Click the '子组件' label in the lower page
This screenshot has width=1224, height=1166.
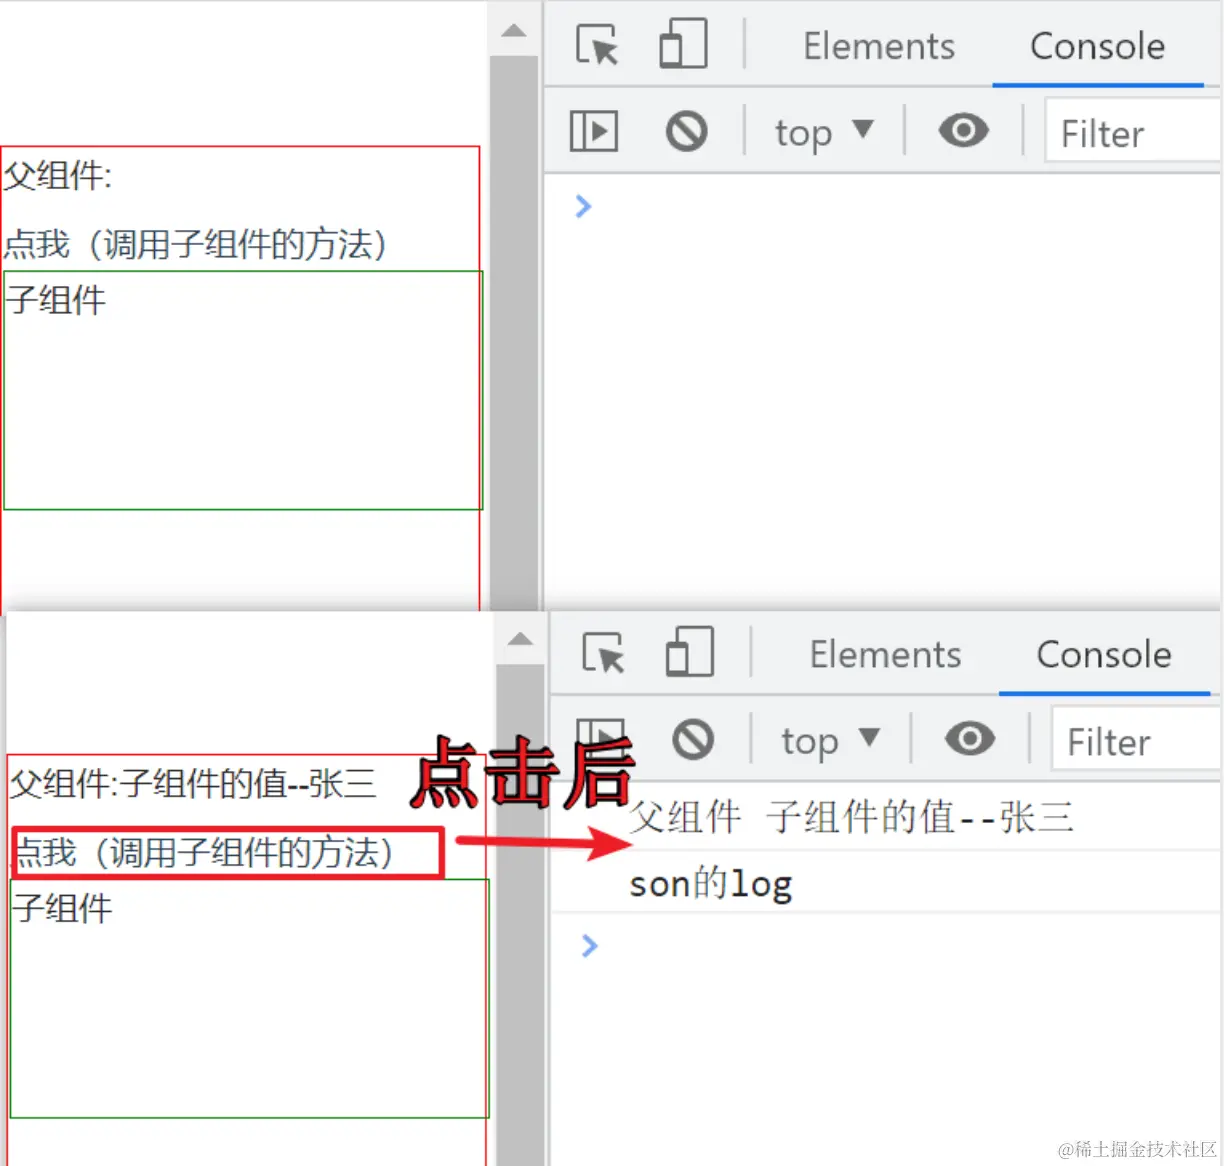tap(62, 908)
